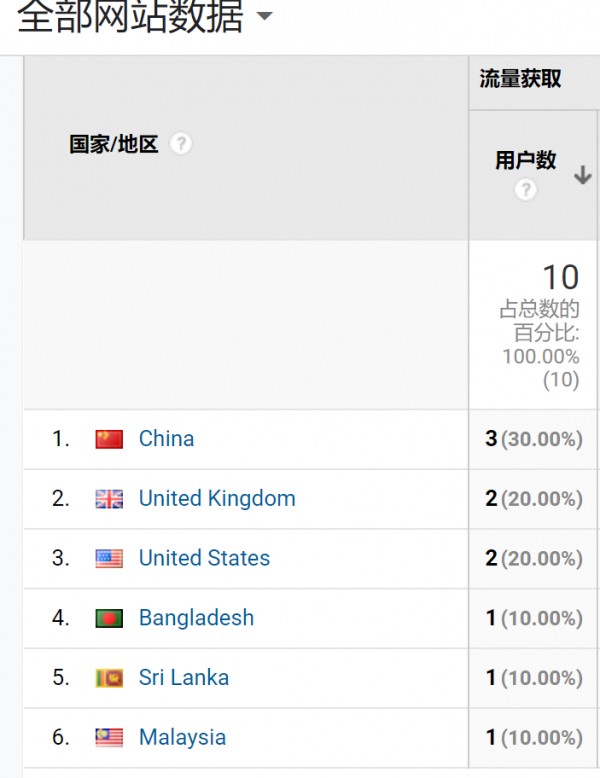Open the Bangladesh link
The image size is (600, 778).
[x=196, y=618]
